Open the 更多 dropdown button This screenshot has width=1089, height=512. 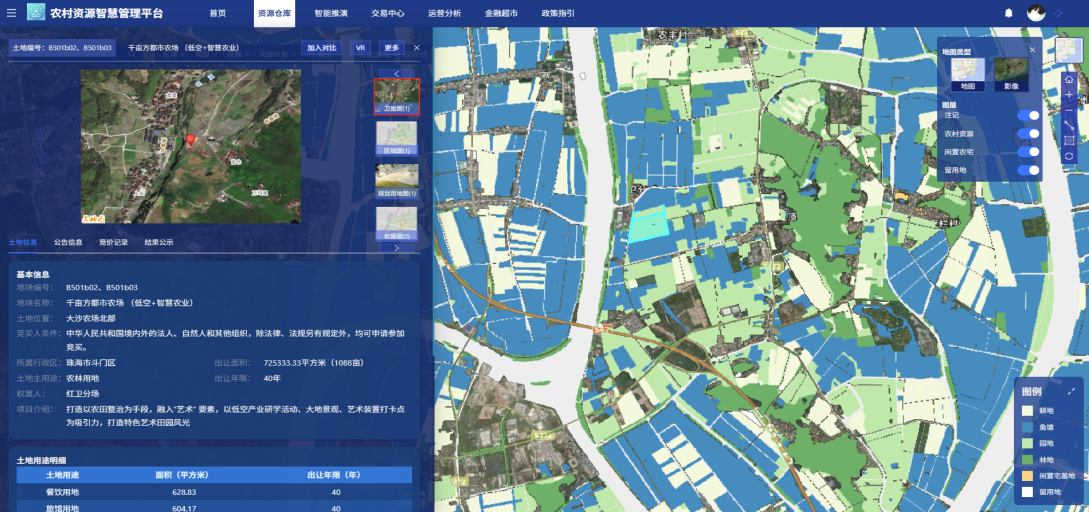click(x=391, y=48)
